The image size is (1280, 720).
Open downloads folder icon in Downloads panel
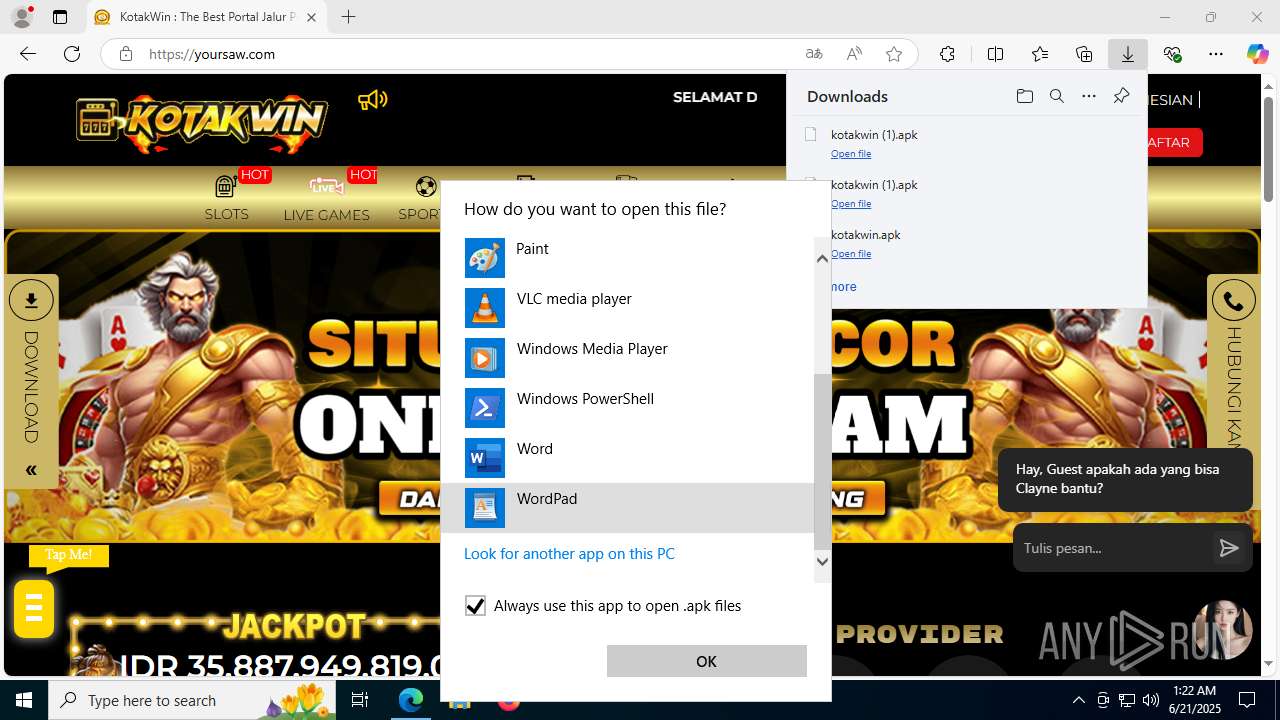[x=1024, y=96]
